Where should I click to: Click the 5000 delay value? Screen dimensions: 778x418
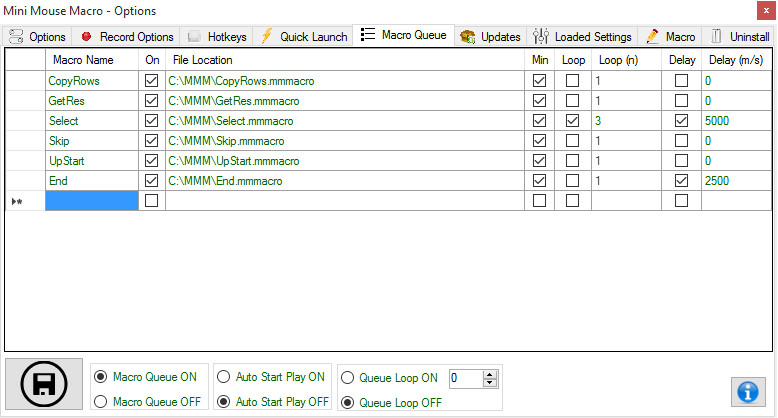[x=717, y=121]
